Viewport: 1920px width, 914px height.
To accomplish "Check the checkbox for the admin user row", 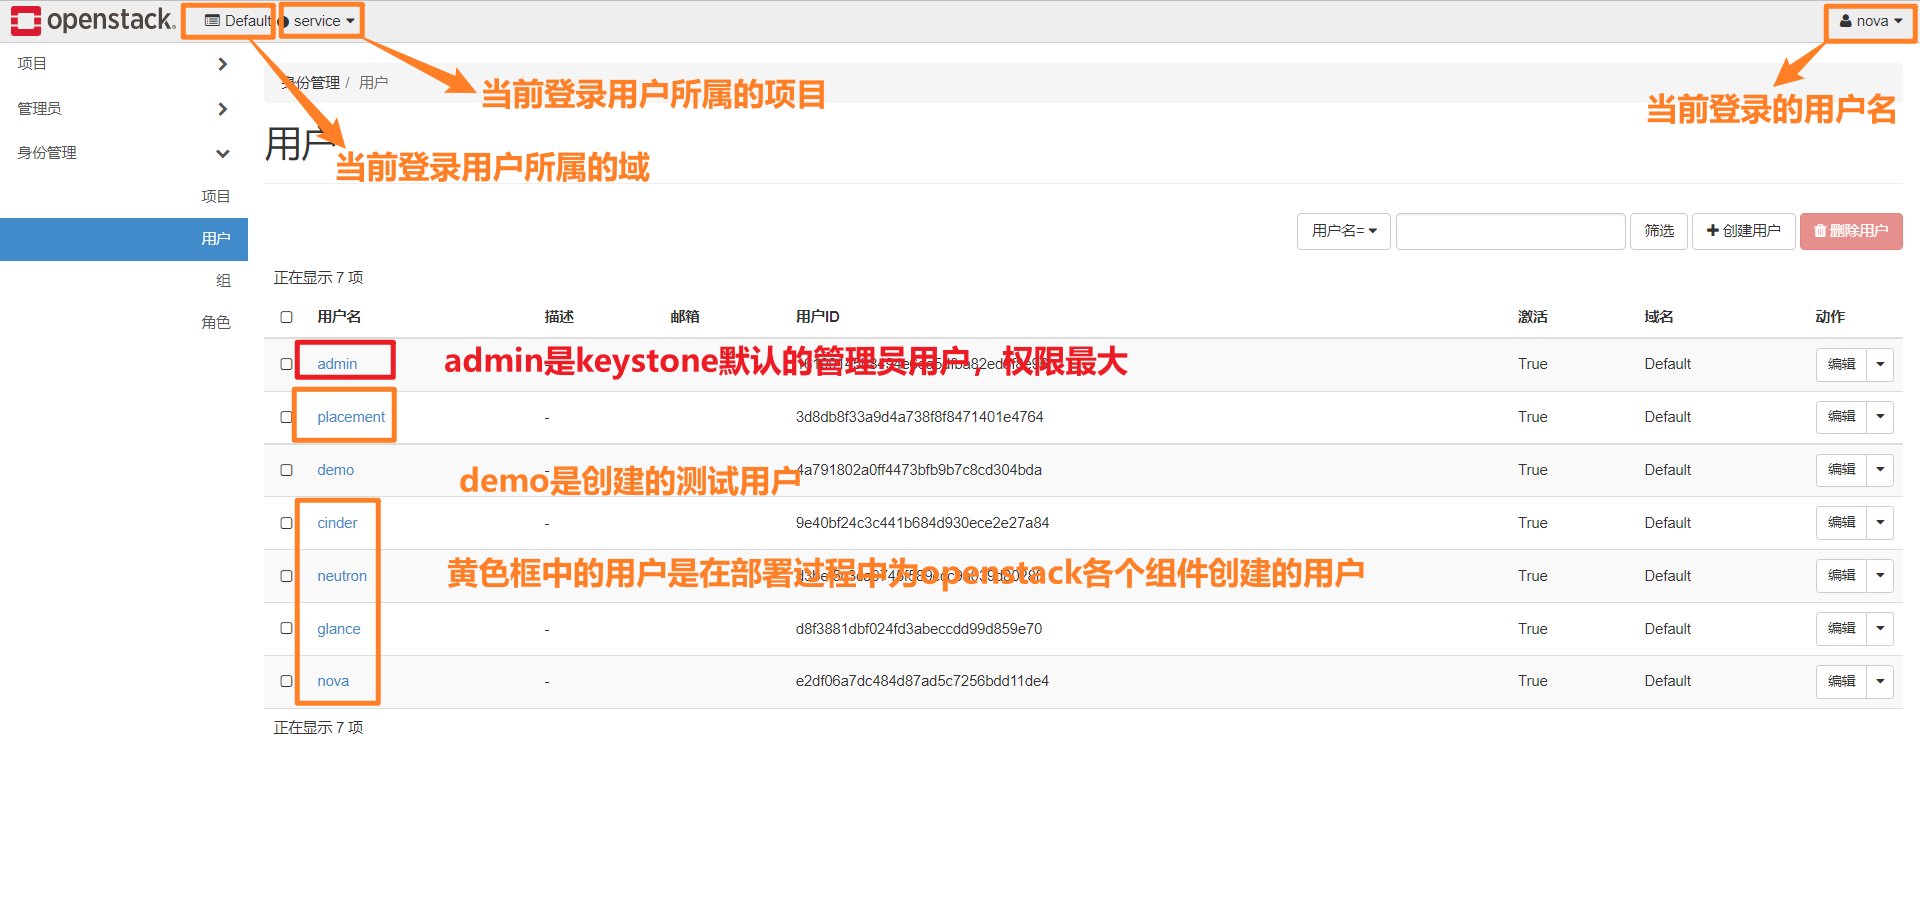I will click(x=285, y=364).
